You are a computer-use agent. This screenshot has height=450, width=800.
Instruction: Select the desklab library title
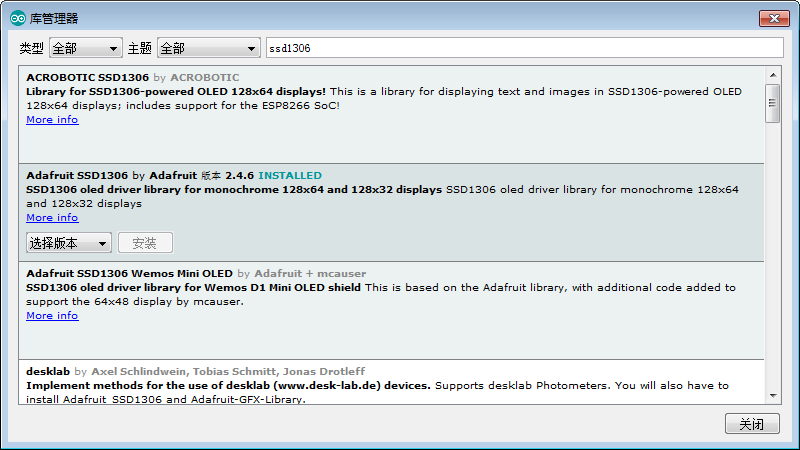(x=48, y=371)
